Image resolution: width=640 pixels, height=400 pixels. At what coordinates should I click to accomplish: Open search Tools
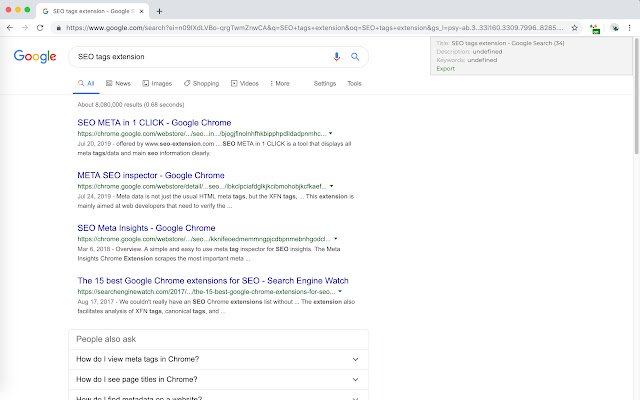pyautogui.click(x=354, y=84)
